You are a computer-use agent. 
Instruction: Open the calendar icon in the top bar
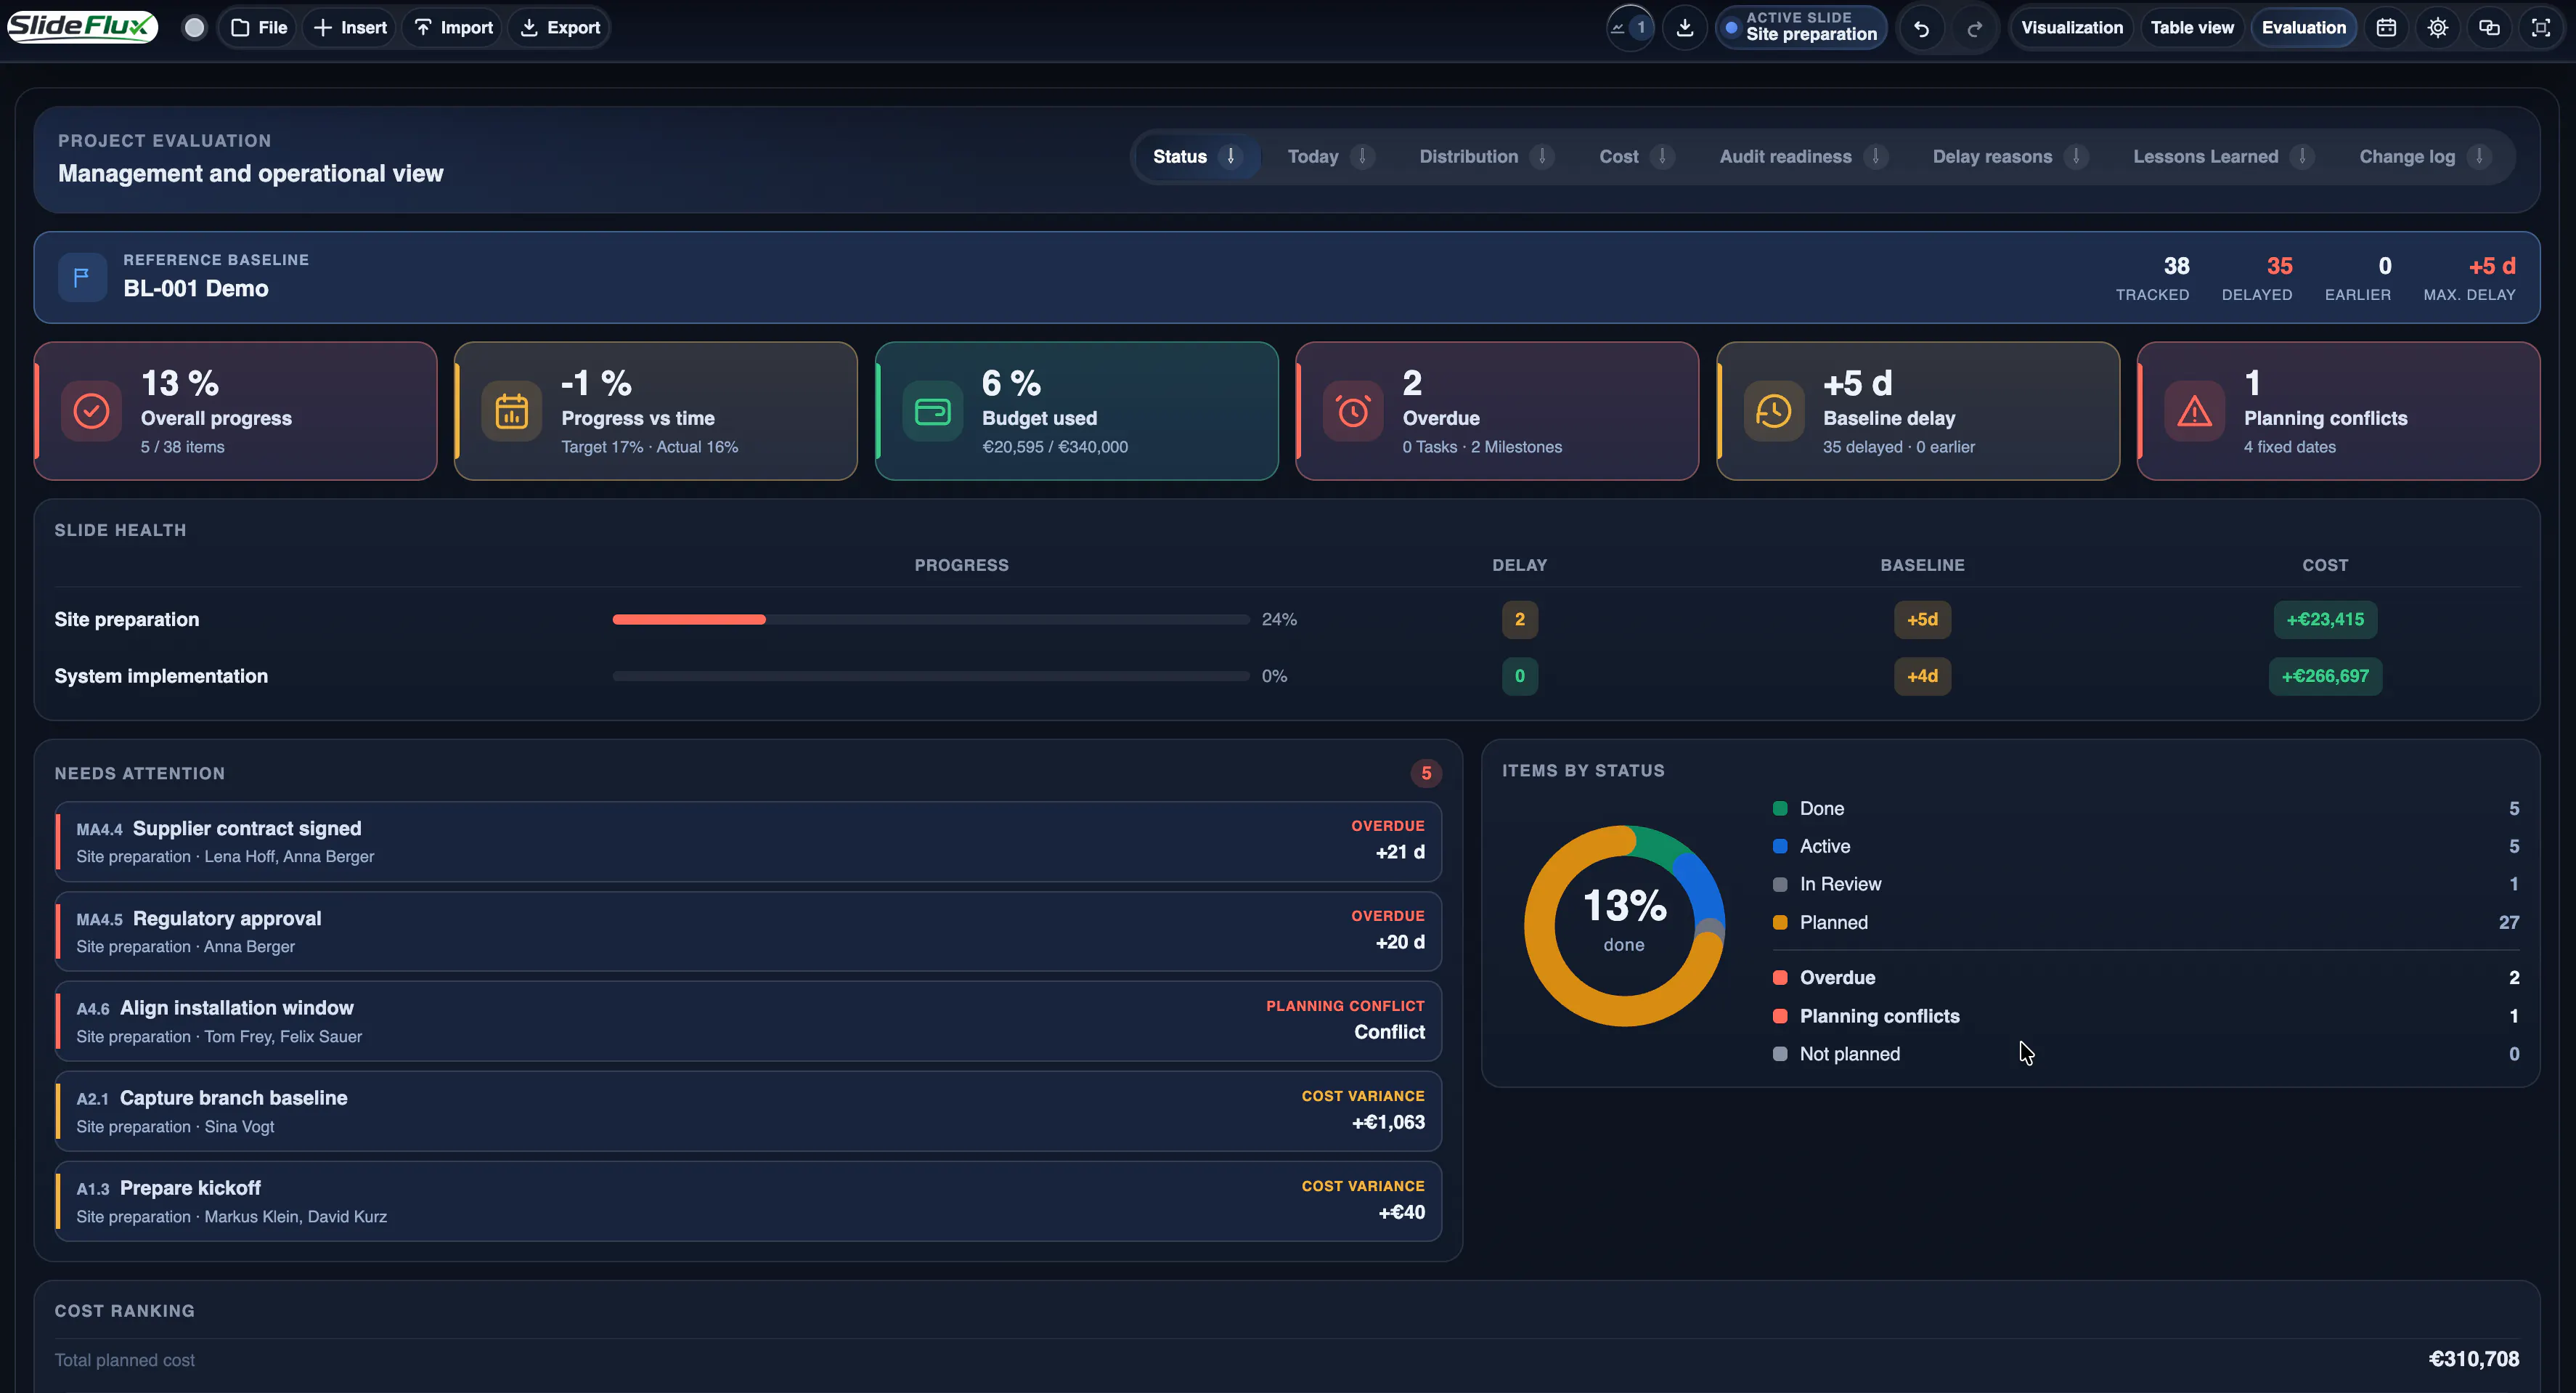(2386, 28)
